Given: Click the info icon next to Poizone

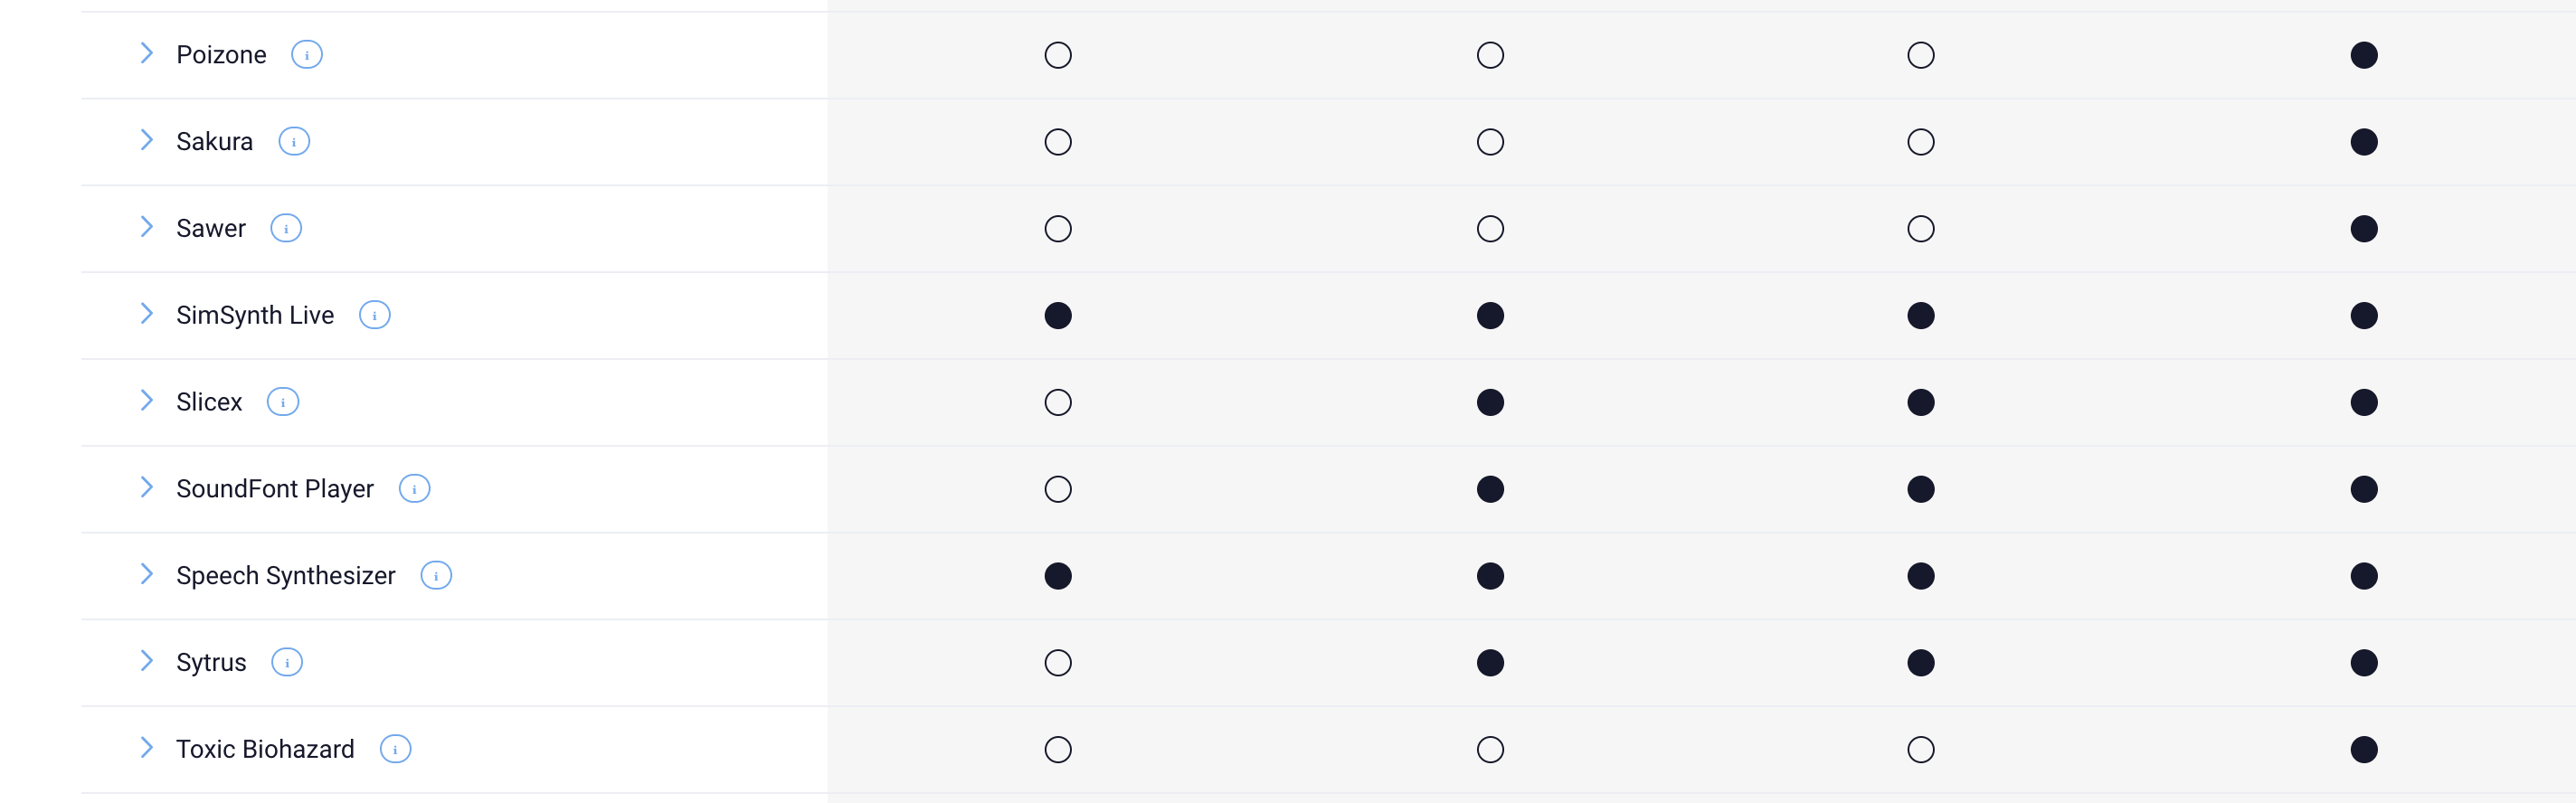Looking at the screenshot, I should 306,55.
